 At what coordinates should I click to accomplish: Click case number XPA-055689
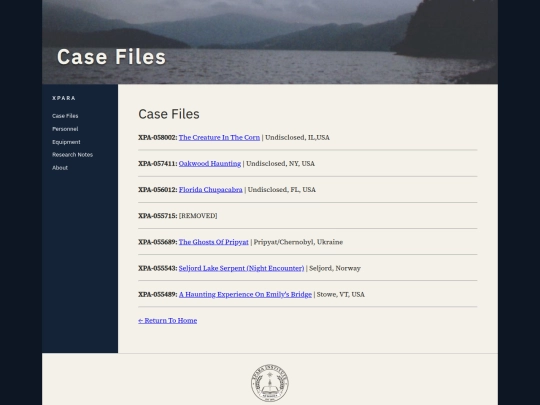(158, 242)
